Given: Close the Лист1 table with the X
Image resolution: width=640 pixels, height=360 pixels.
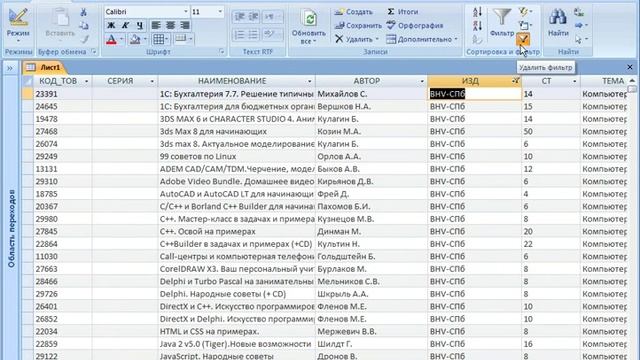Looking at the screenshot, I should pos(630,67).
